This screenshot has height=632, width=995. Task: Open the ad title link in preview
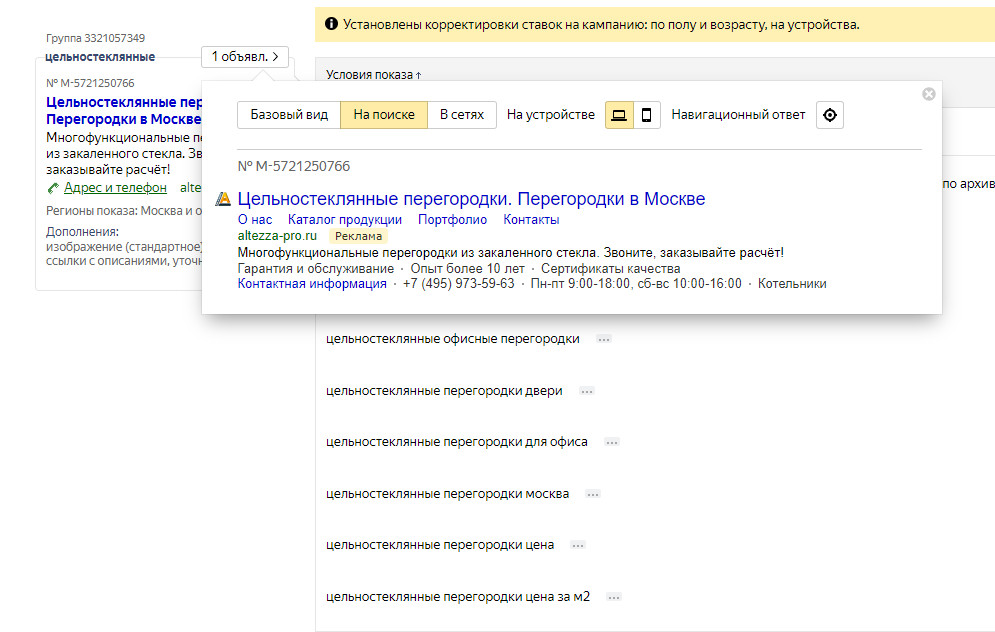coord(471,199)
